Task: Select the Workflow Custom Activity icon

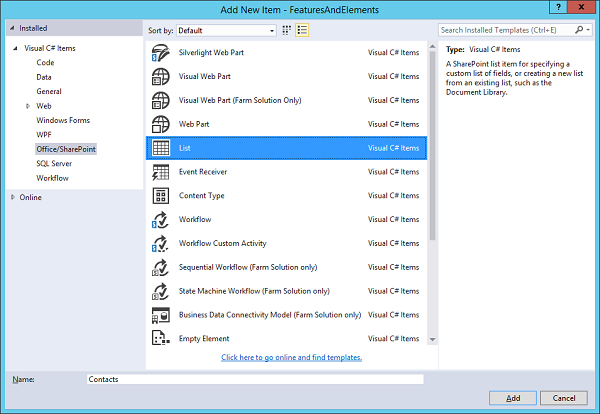Action: pos(160,244)
